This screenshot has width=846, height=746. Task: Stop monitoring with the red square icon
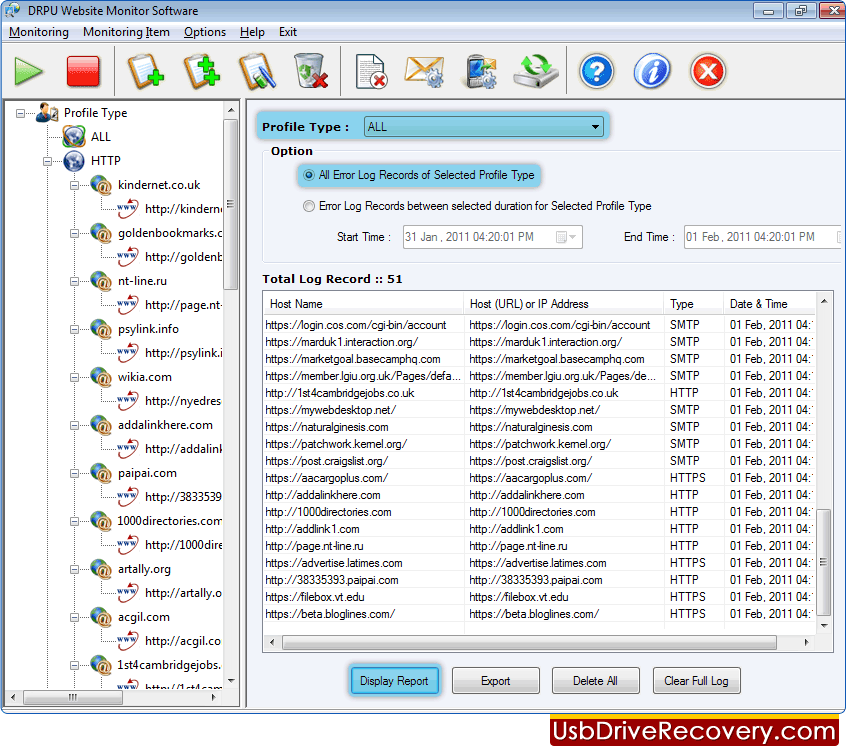click(83, 71)
